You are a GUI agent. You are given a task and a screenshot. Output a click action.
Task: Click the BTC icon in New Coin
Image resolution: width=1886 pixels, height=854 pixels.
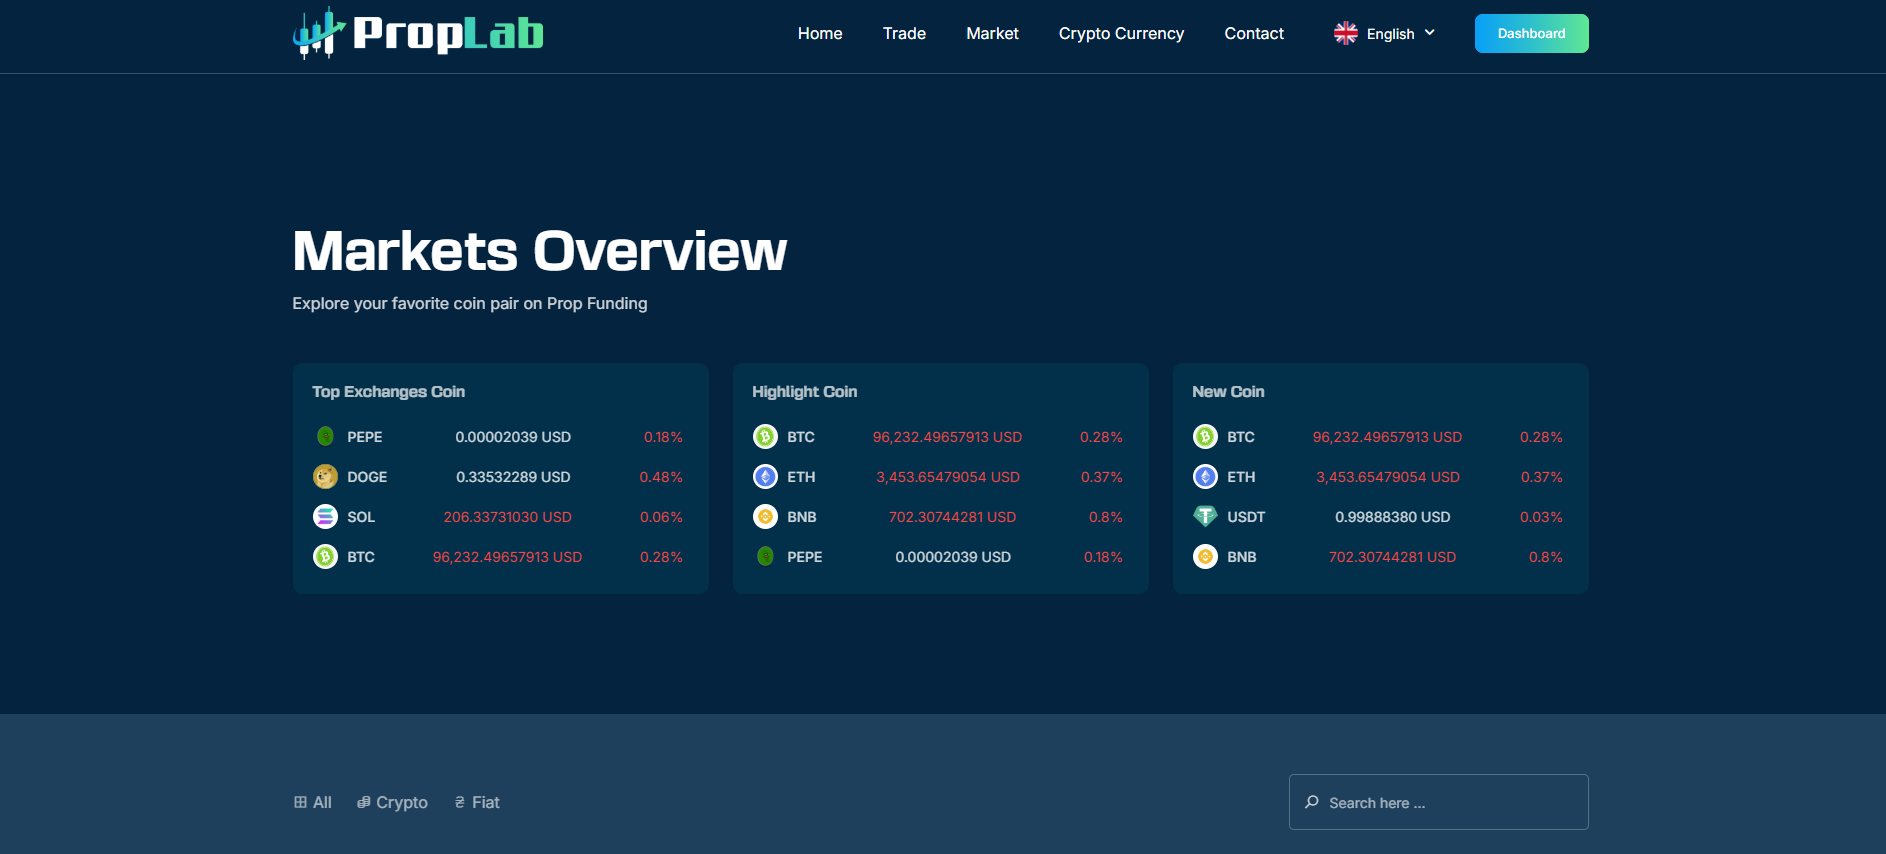click(1205, 437)
